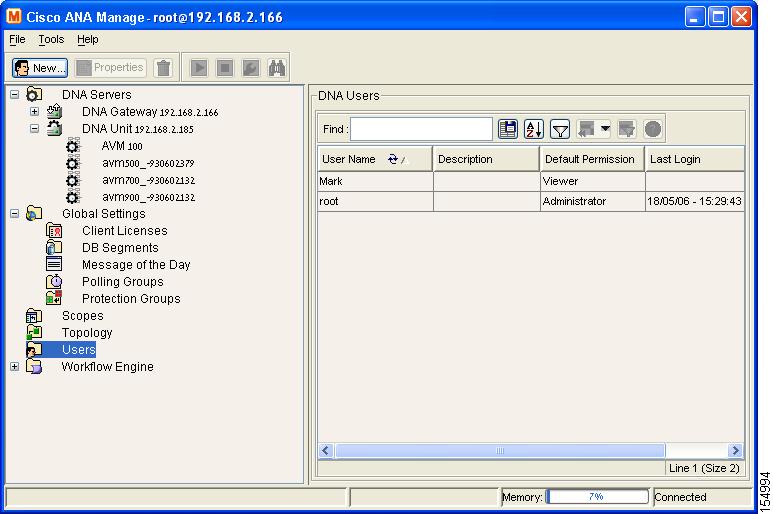Viewport: 773px width, 514px height.
Task: Click the New user button
Action: point(40,68)
